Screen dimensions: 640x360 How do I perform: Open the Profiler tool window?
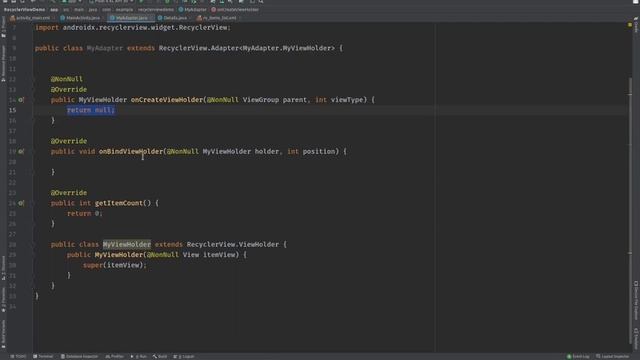point(115,356)
